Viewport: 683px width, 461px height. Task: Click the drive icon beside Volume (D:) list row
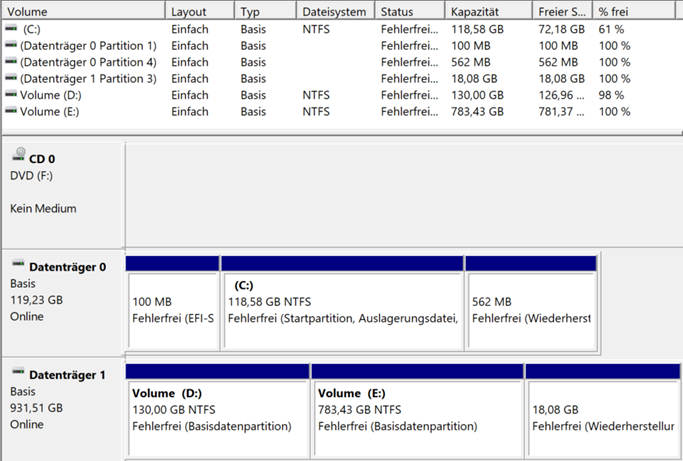click(11, 94)
